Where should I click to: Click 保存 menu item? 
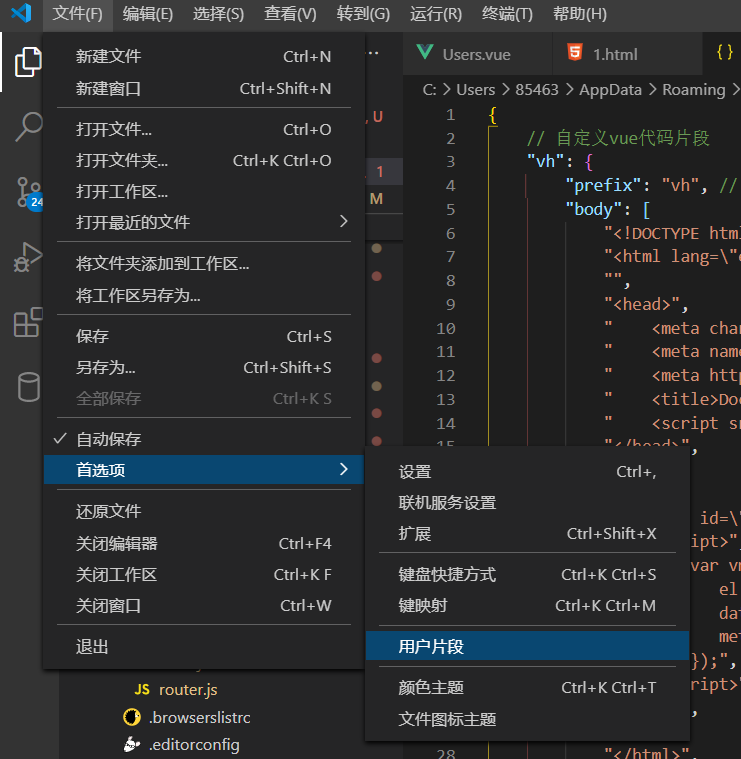pyautogui.click(x=203, y=336)
